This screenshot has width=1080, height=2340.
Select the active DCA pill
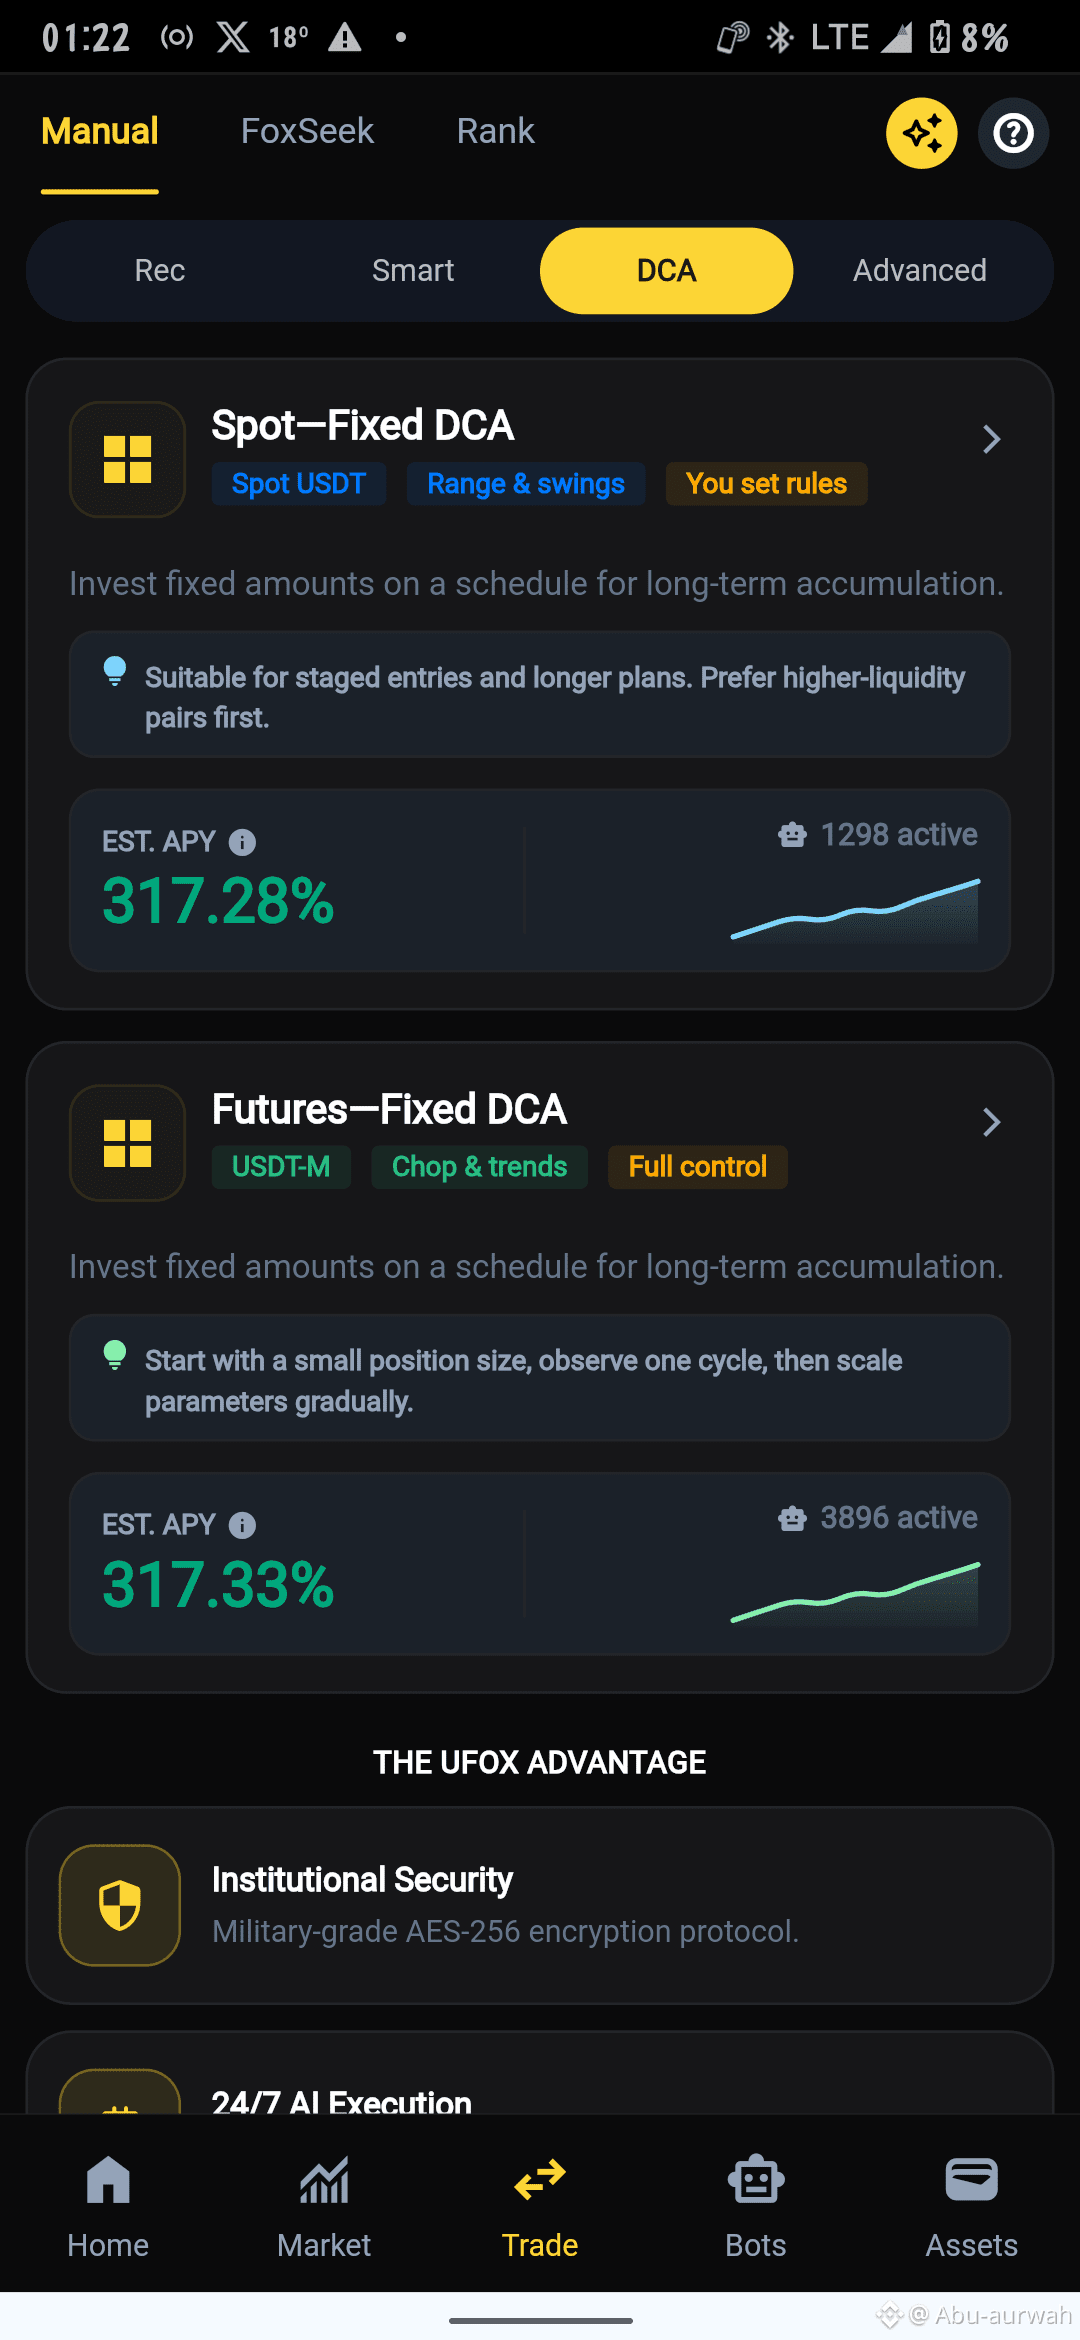(667, 270)
